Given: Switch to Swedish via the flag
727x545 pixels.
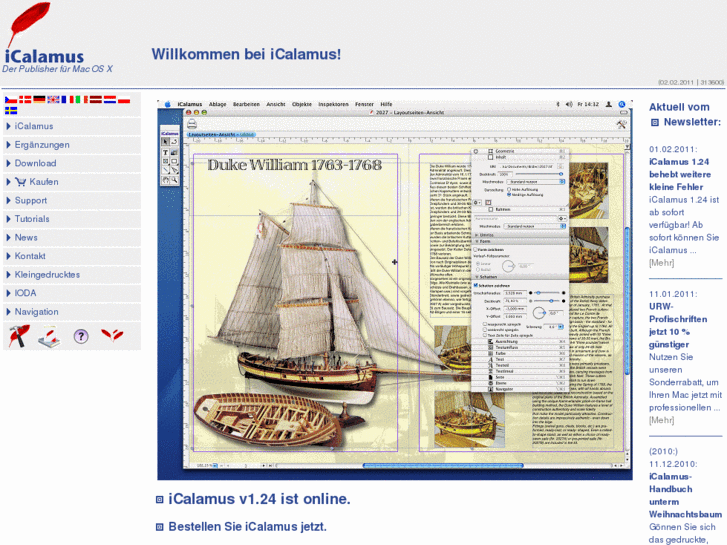Looking at the screenshot, I should 11,110.
